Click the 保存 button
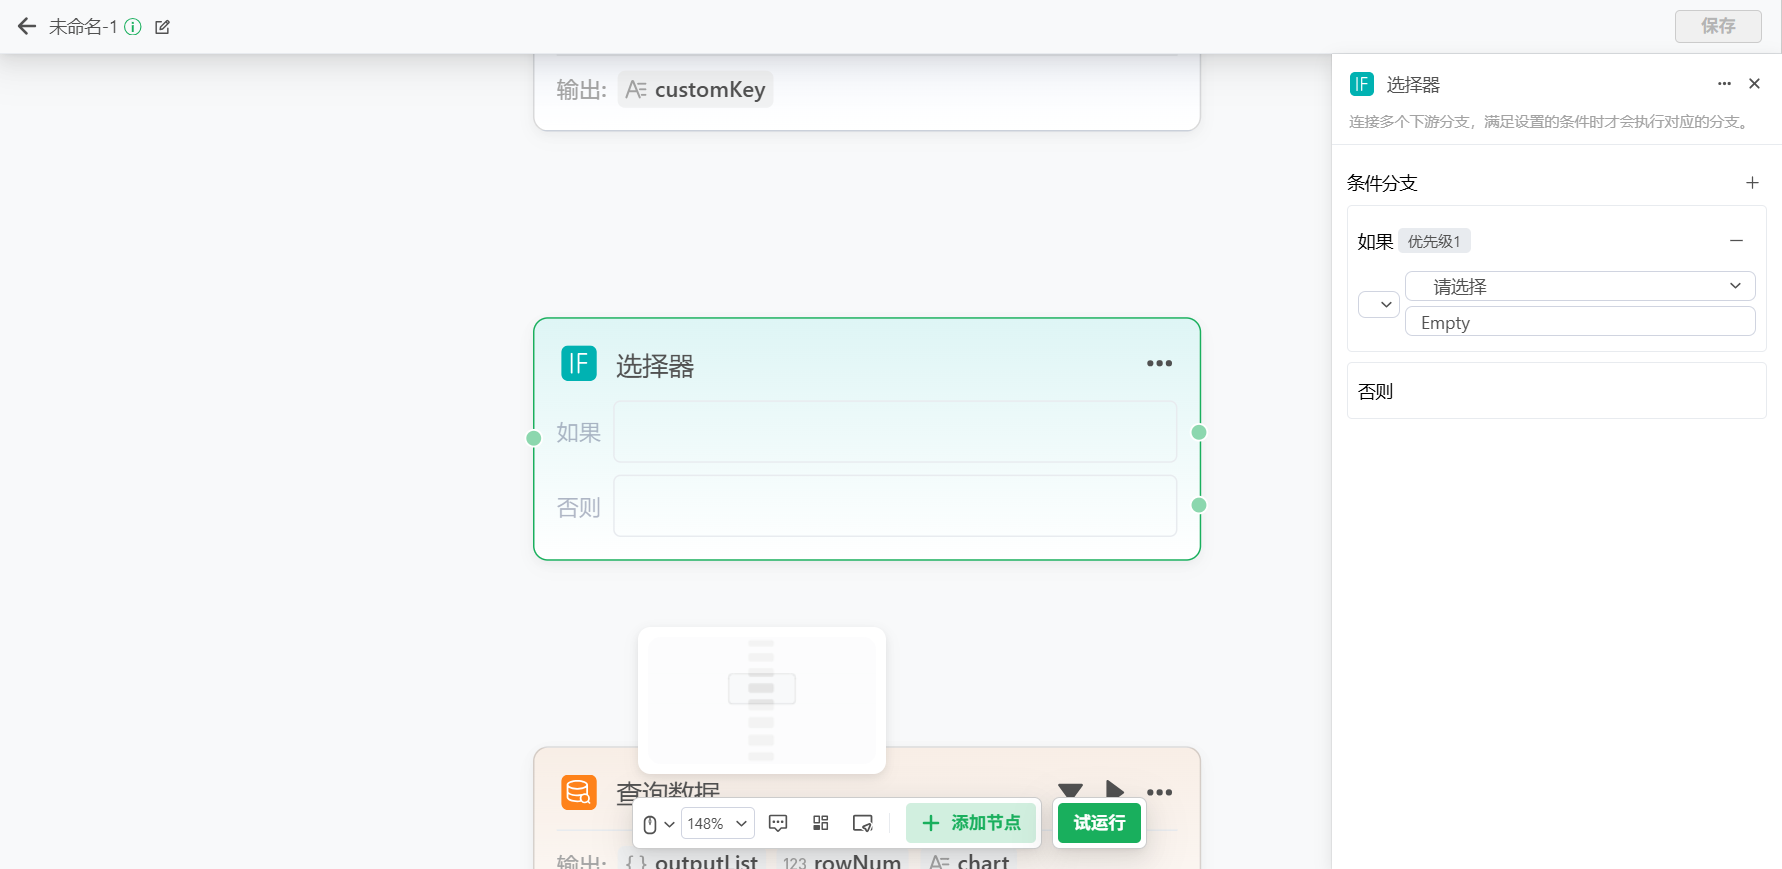This screenshot has height=869, width=1782. (1718, 26)
